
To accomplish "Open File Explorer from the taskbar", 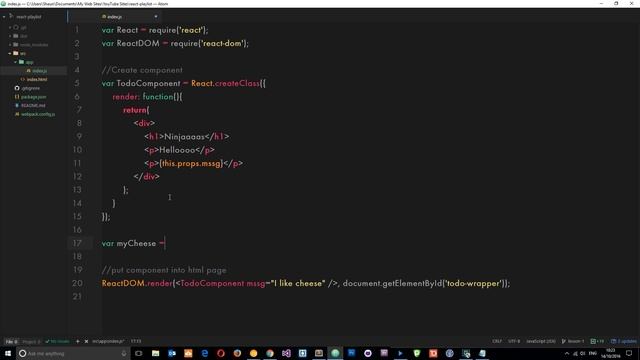I will (x=156, y=353).
